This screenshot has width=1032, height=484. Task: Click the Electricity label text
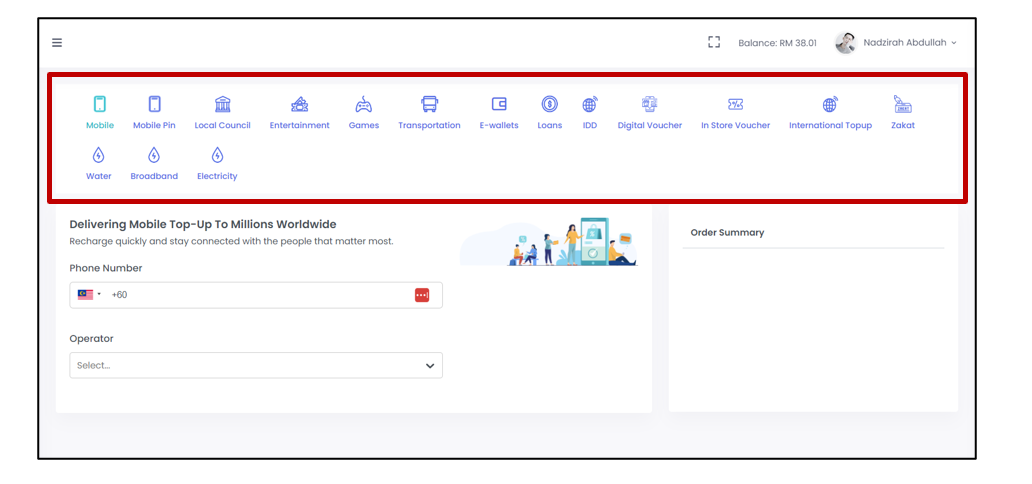coord(217,176)
